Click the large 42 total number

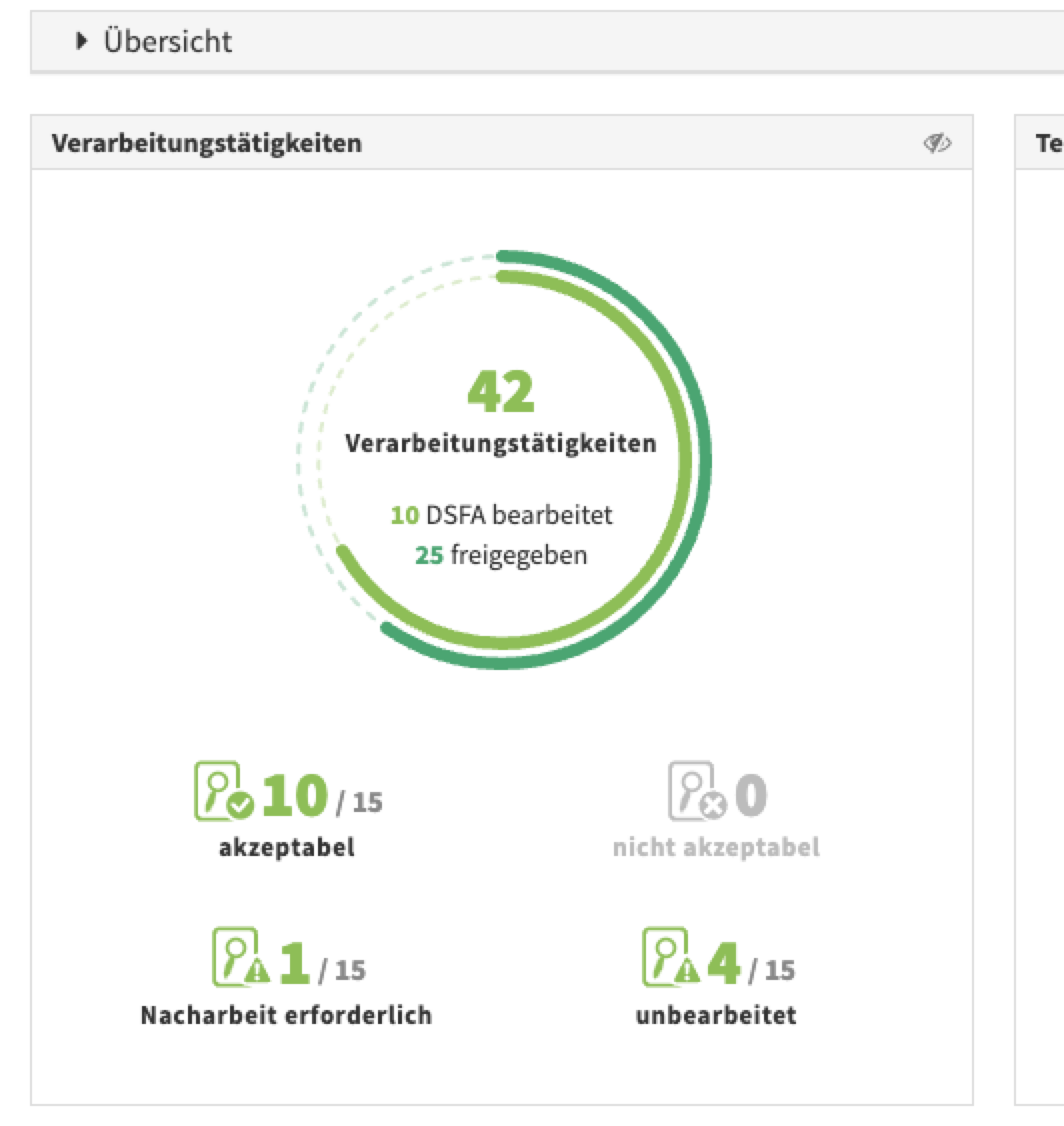(501, 392)
